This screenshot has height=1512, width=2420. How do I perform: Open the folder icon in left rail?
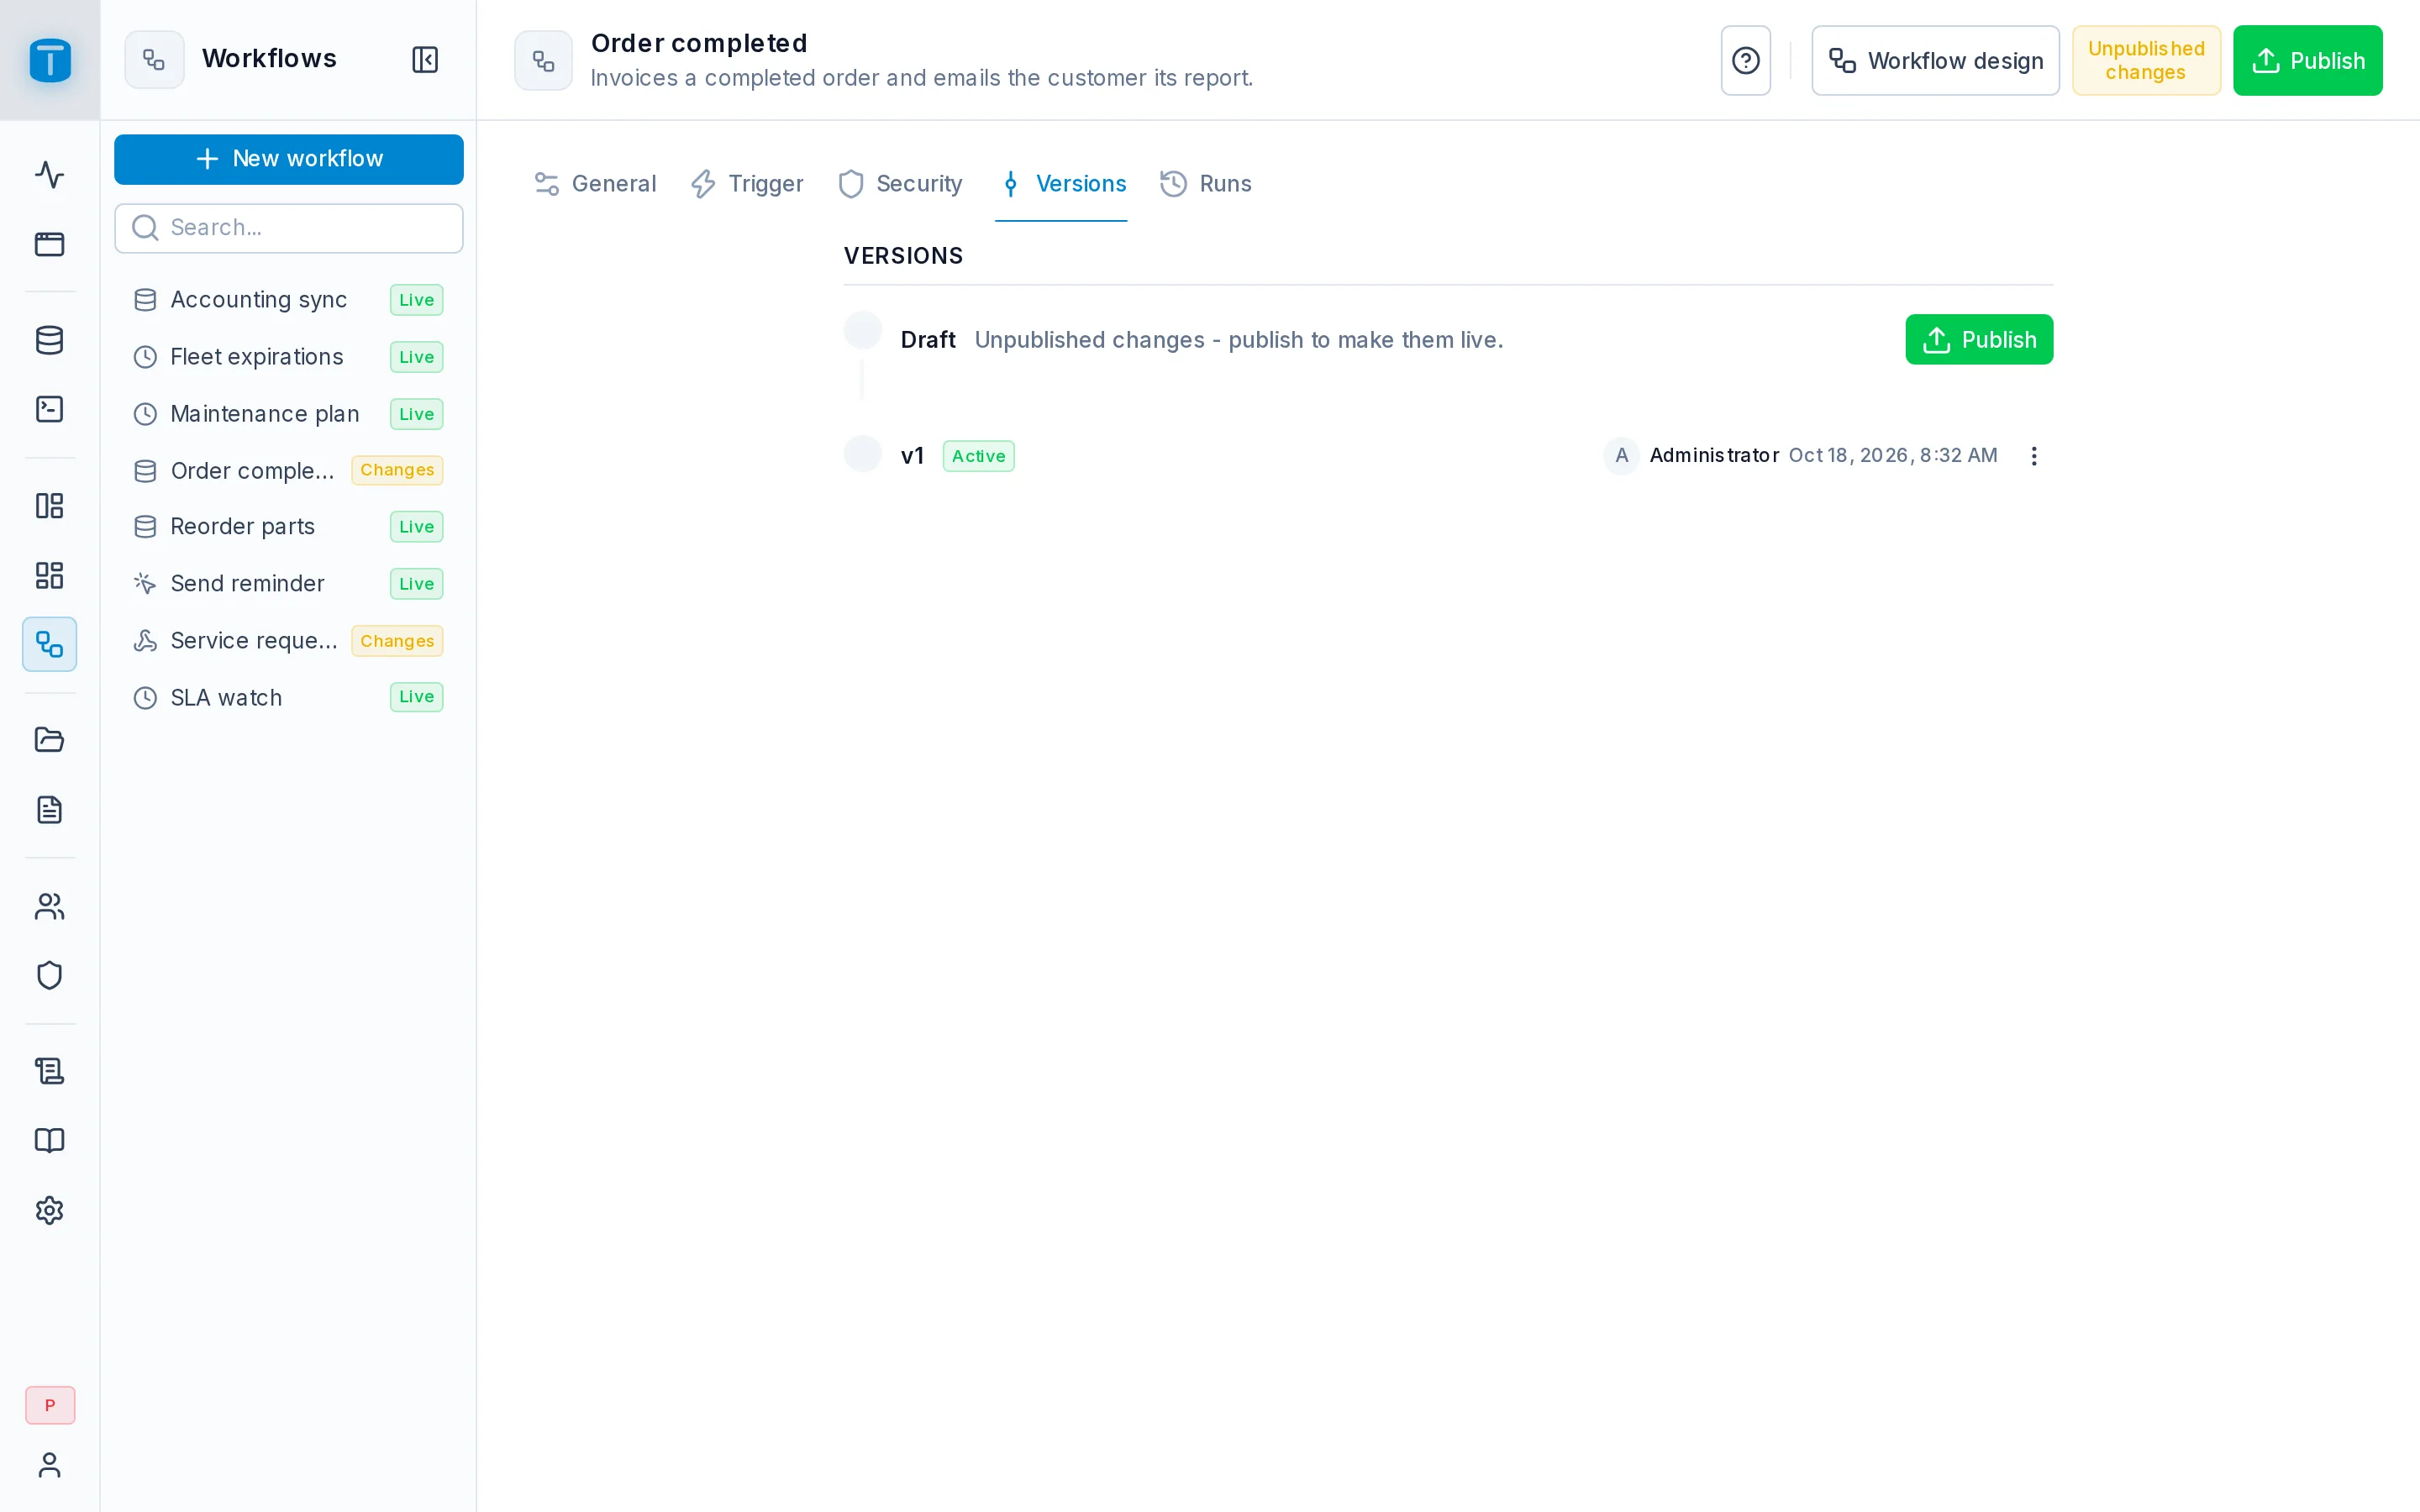(50, 740)
